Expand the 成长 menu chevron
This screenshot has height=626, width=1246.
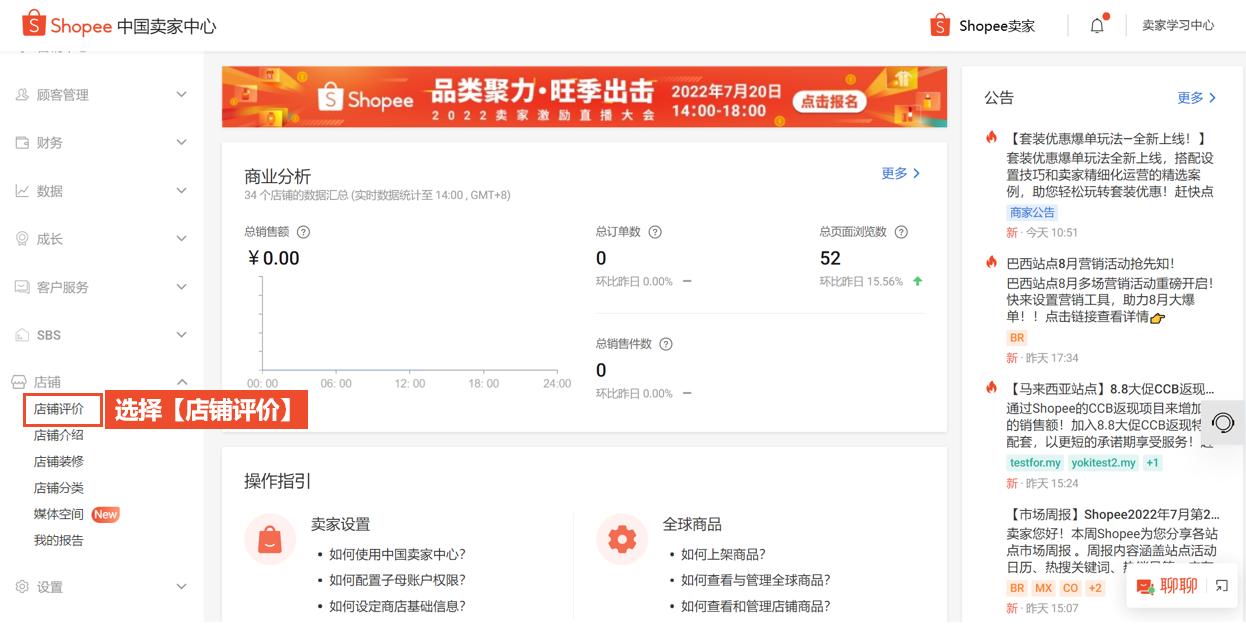pos(181,238)
